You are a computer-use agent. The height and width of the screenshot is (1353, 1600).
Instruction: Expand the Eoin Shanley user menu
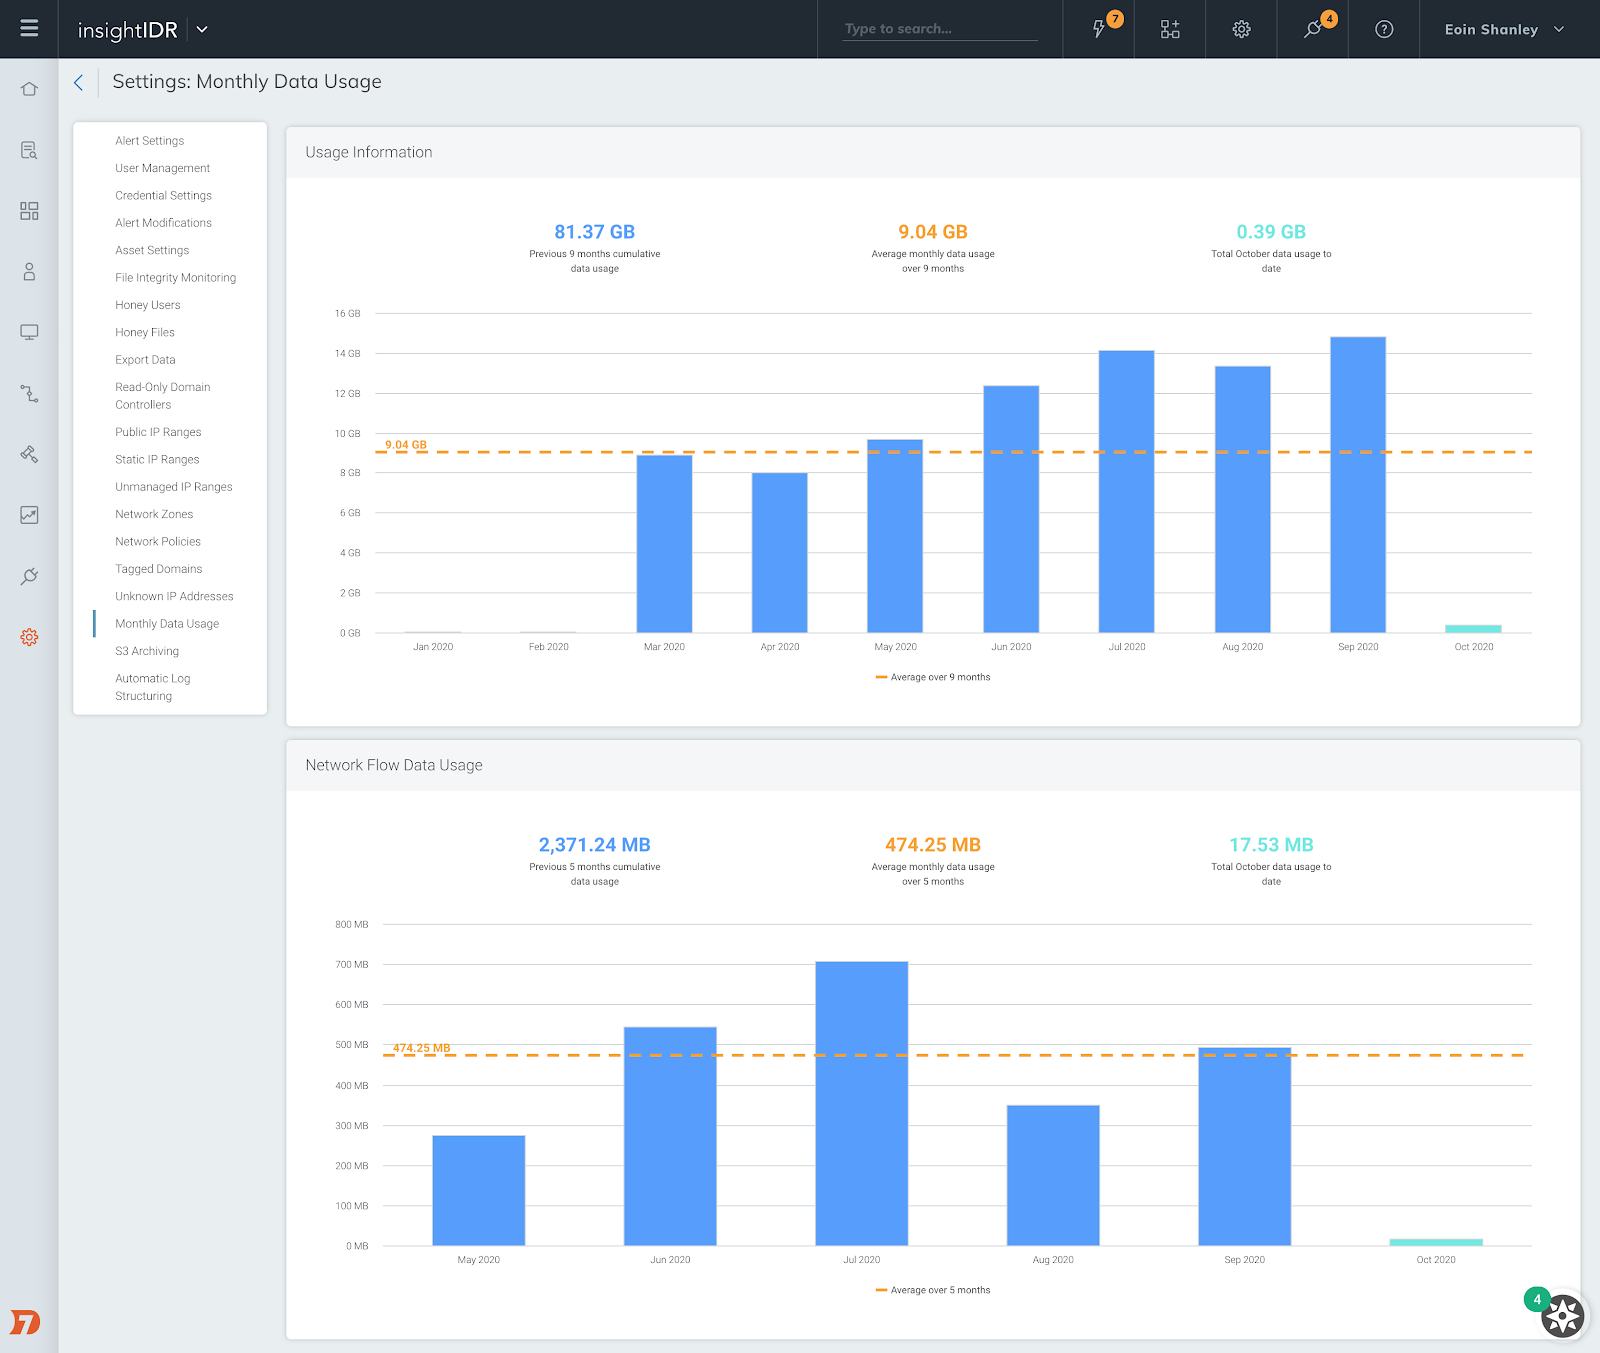click(1504, 29)
